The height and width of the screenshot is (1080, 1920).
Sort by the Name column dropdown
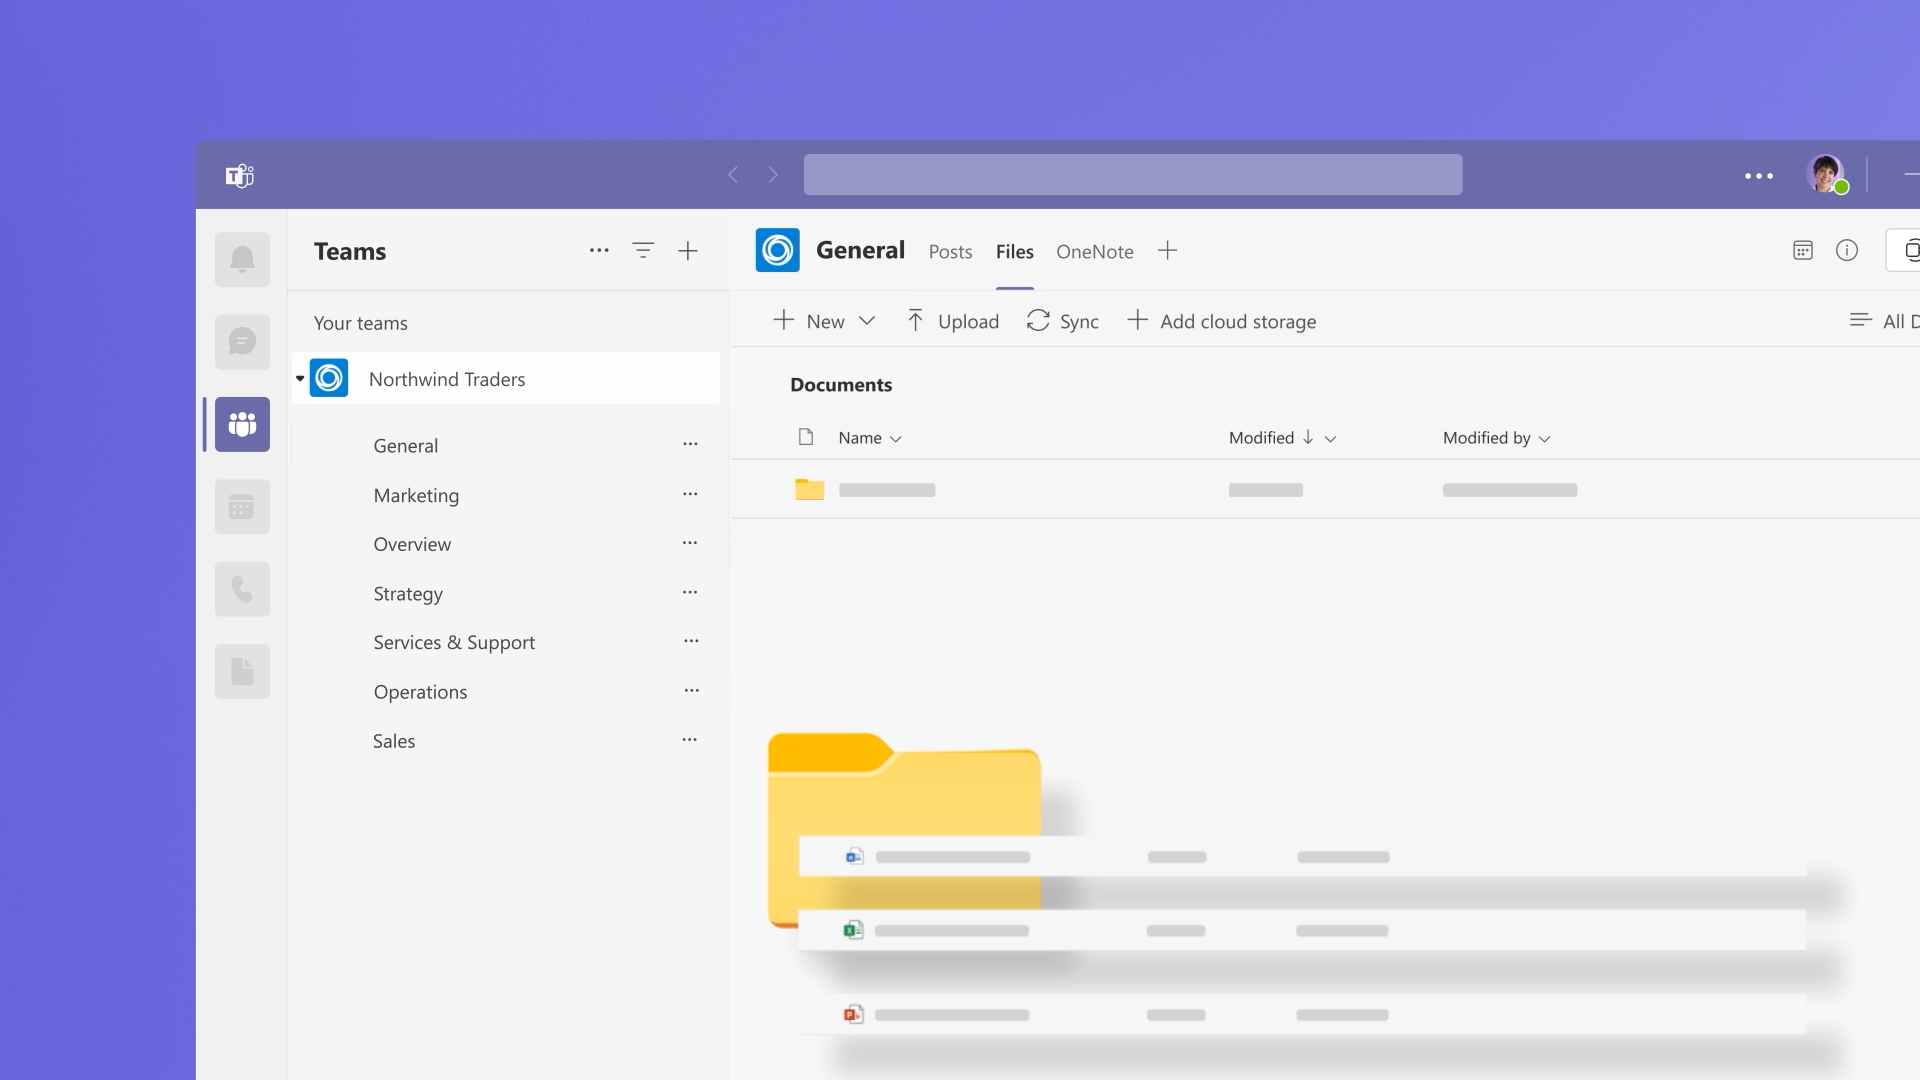click(870, 438)
